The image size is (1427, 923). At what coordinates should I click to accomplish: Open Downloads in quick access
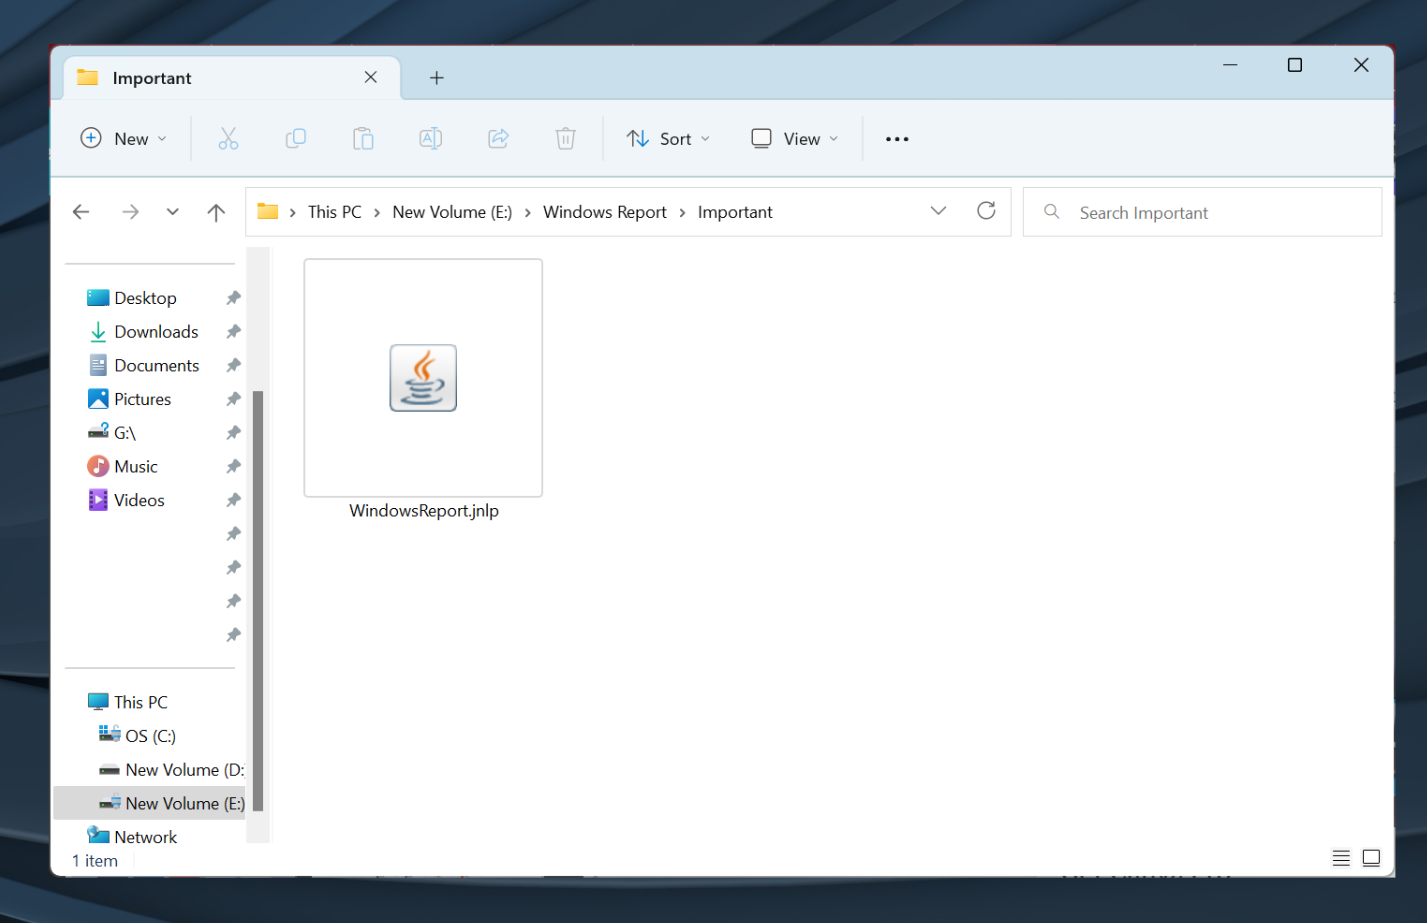coord(156,332)
